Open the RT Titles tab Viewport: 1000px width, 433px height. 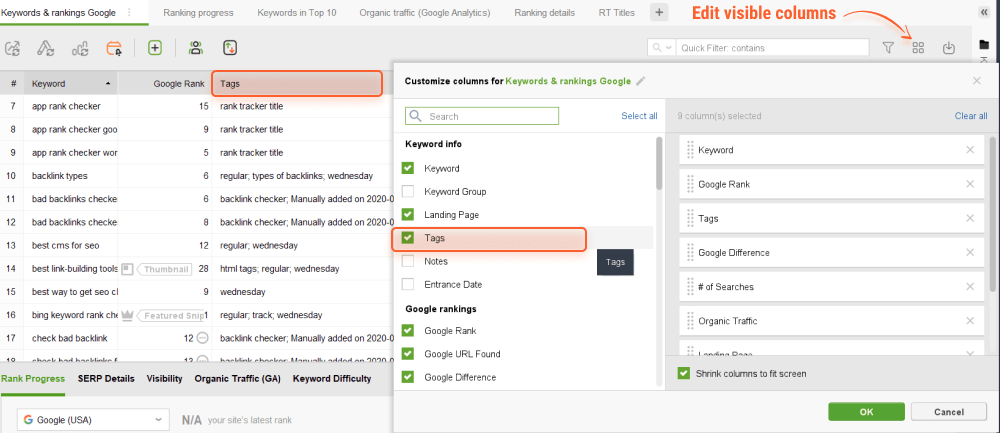click(x=617, y=12)
